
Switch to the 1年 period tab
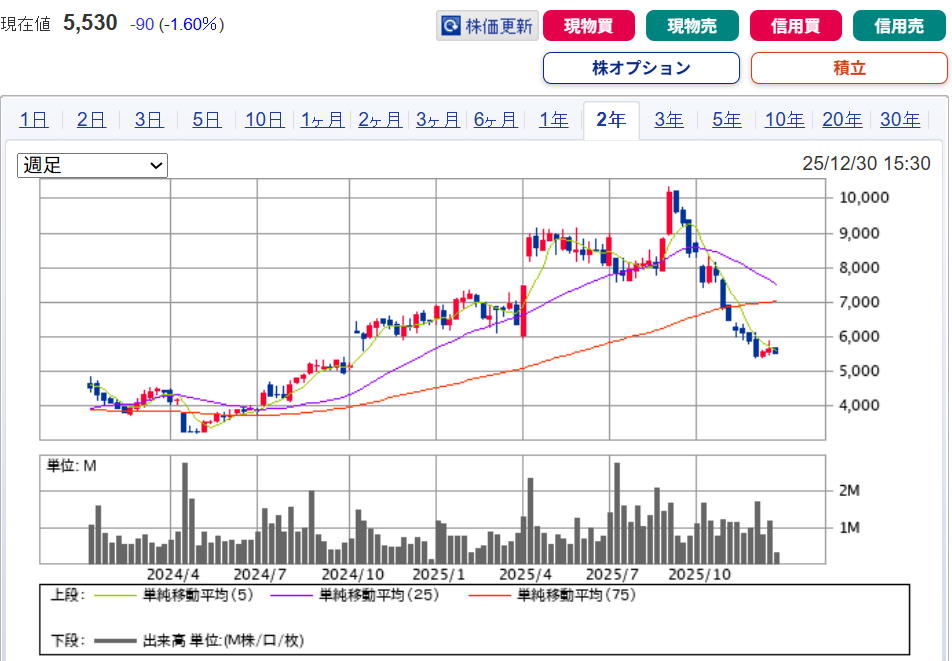point(554,120)
